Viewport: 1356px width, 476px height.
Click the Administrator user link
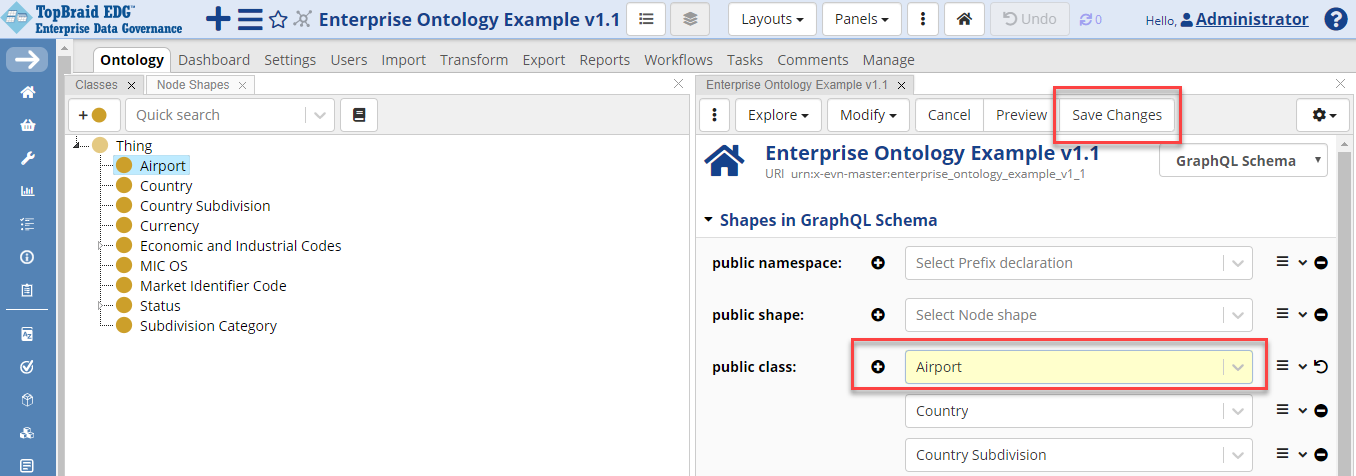[x=1251, y=19]
